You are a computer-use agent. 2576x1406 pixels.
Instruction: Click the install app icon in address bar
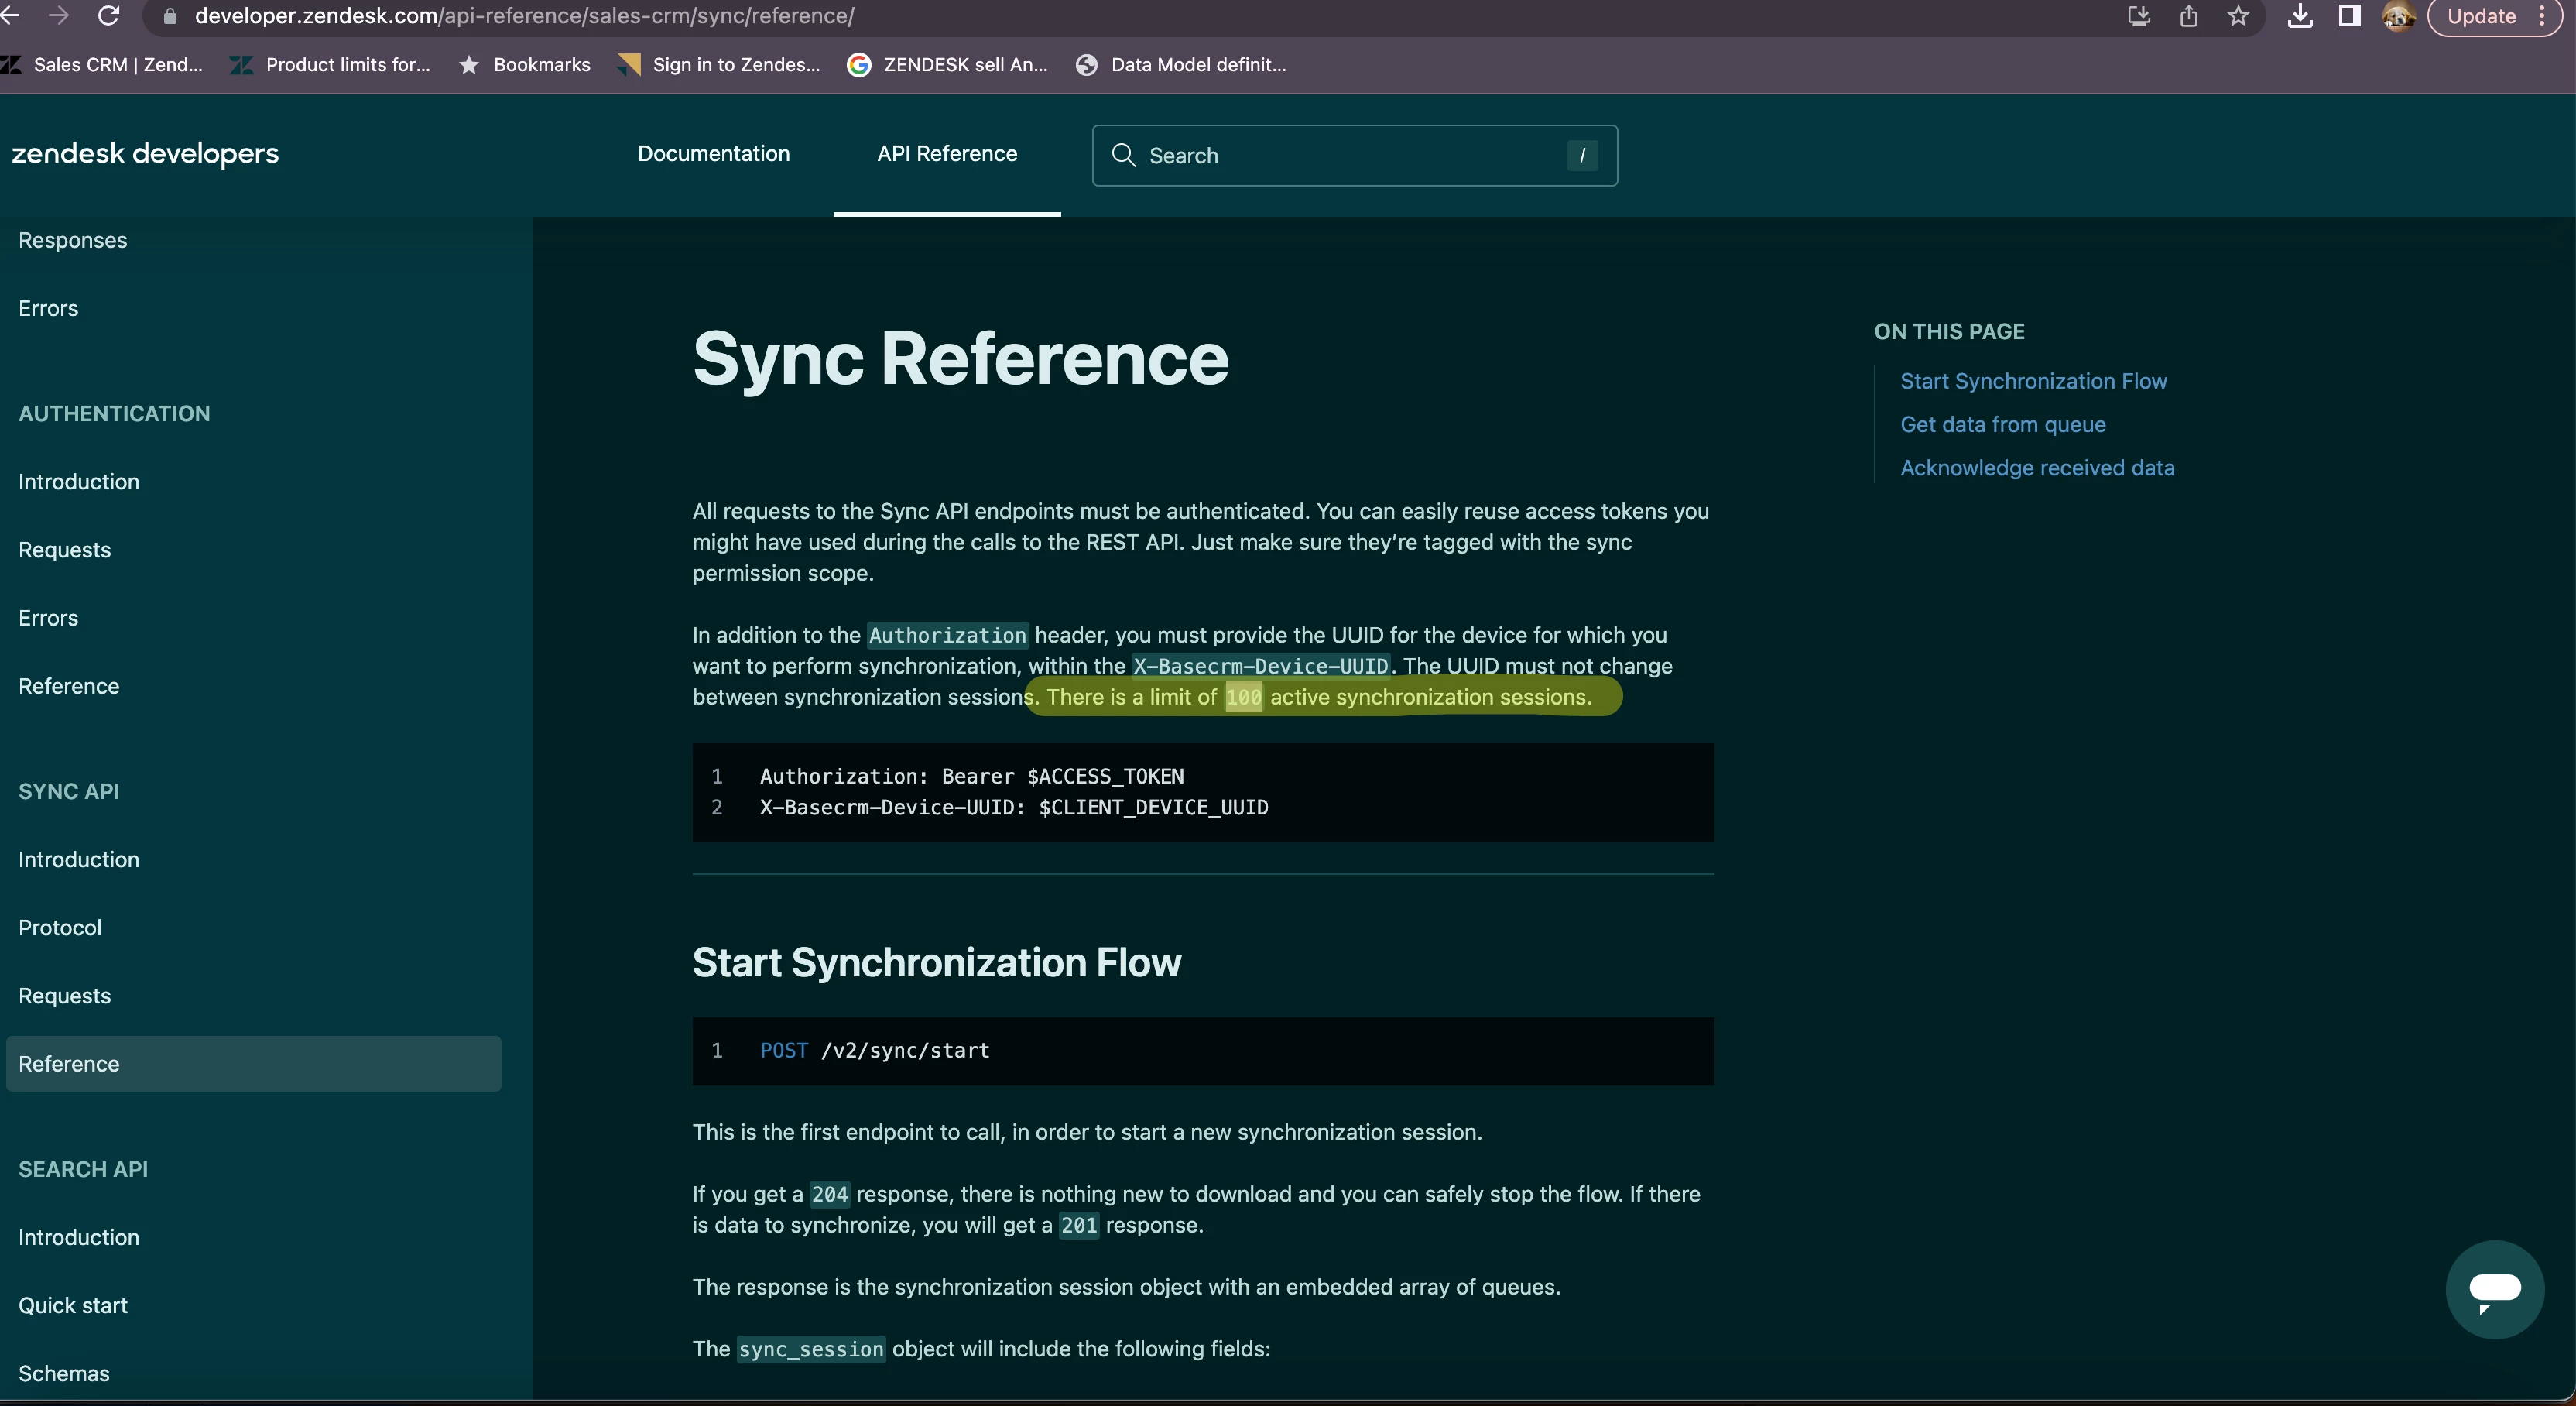pos(2138,16)
